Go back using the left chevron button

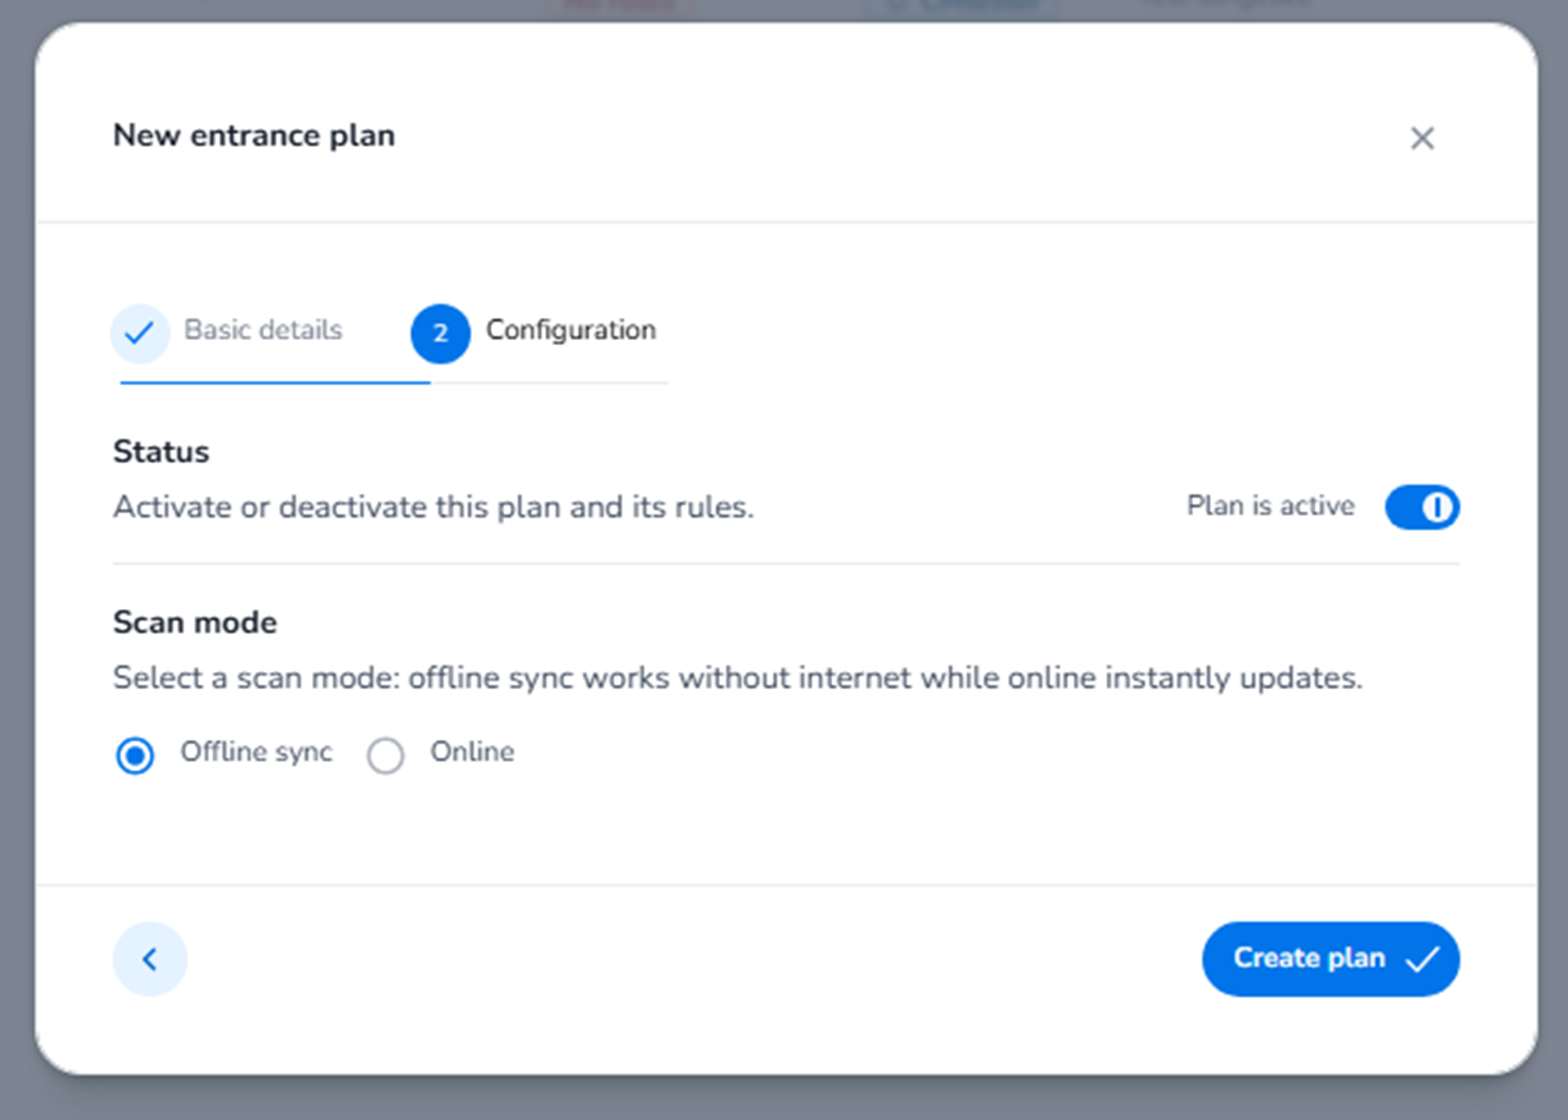[150, 959]
